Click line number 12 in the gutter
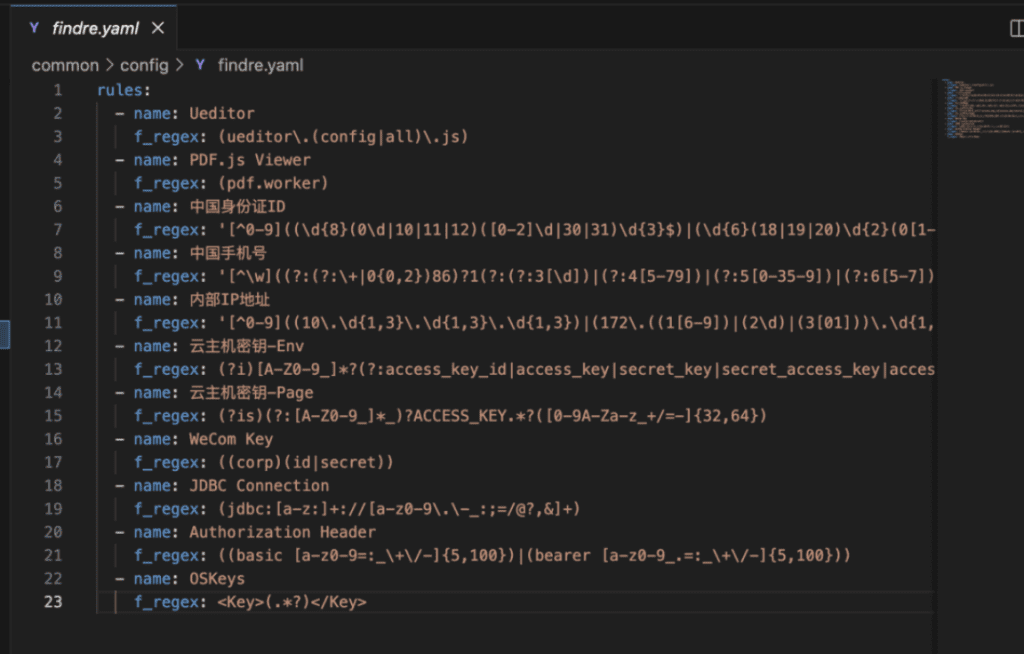Viewport: 1024px width, 654px height. tap(53, 346)
